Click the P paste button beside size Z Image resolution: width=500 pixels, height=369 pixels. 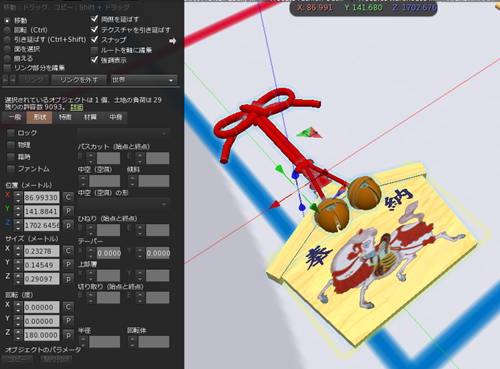tap(68, 279)
